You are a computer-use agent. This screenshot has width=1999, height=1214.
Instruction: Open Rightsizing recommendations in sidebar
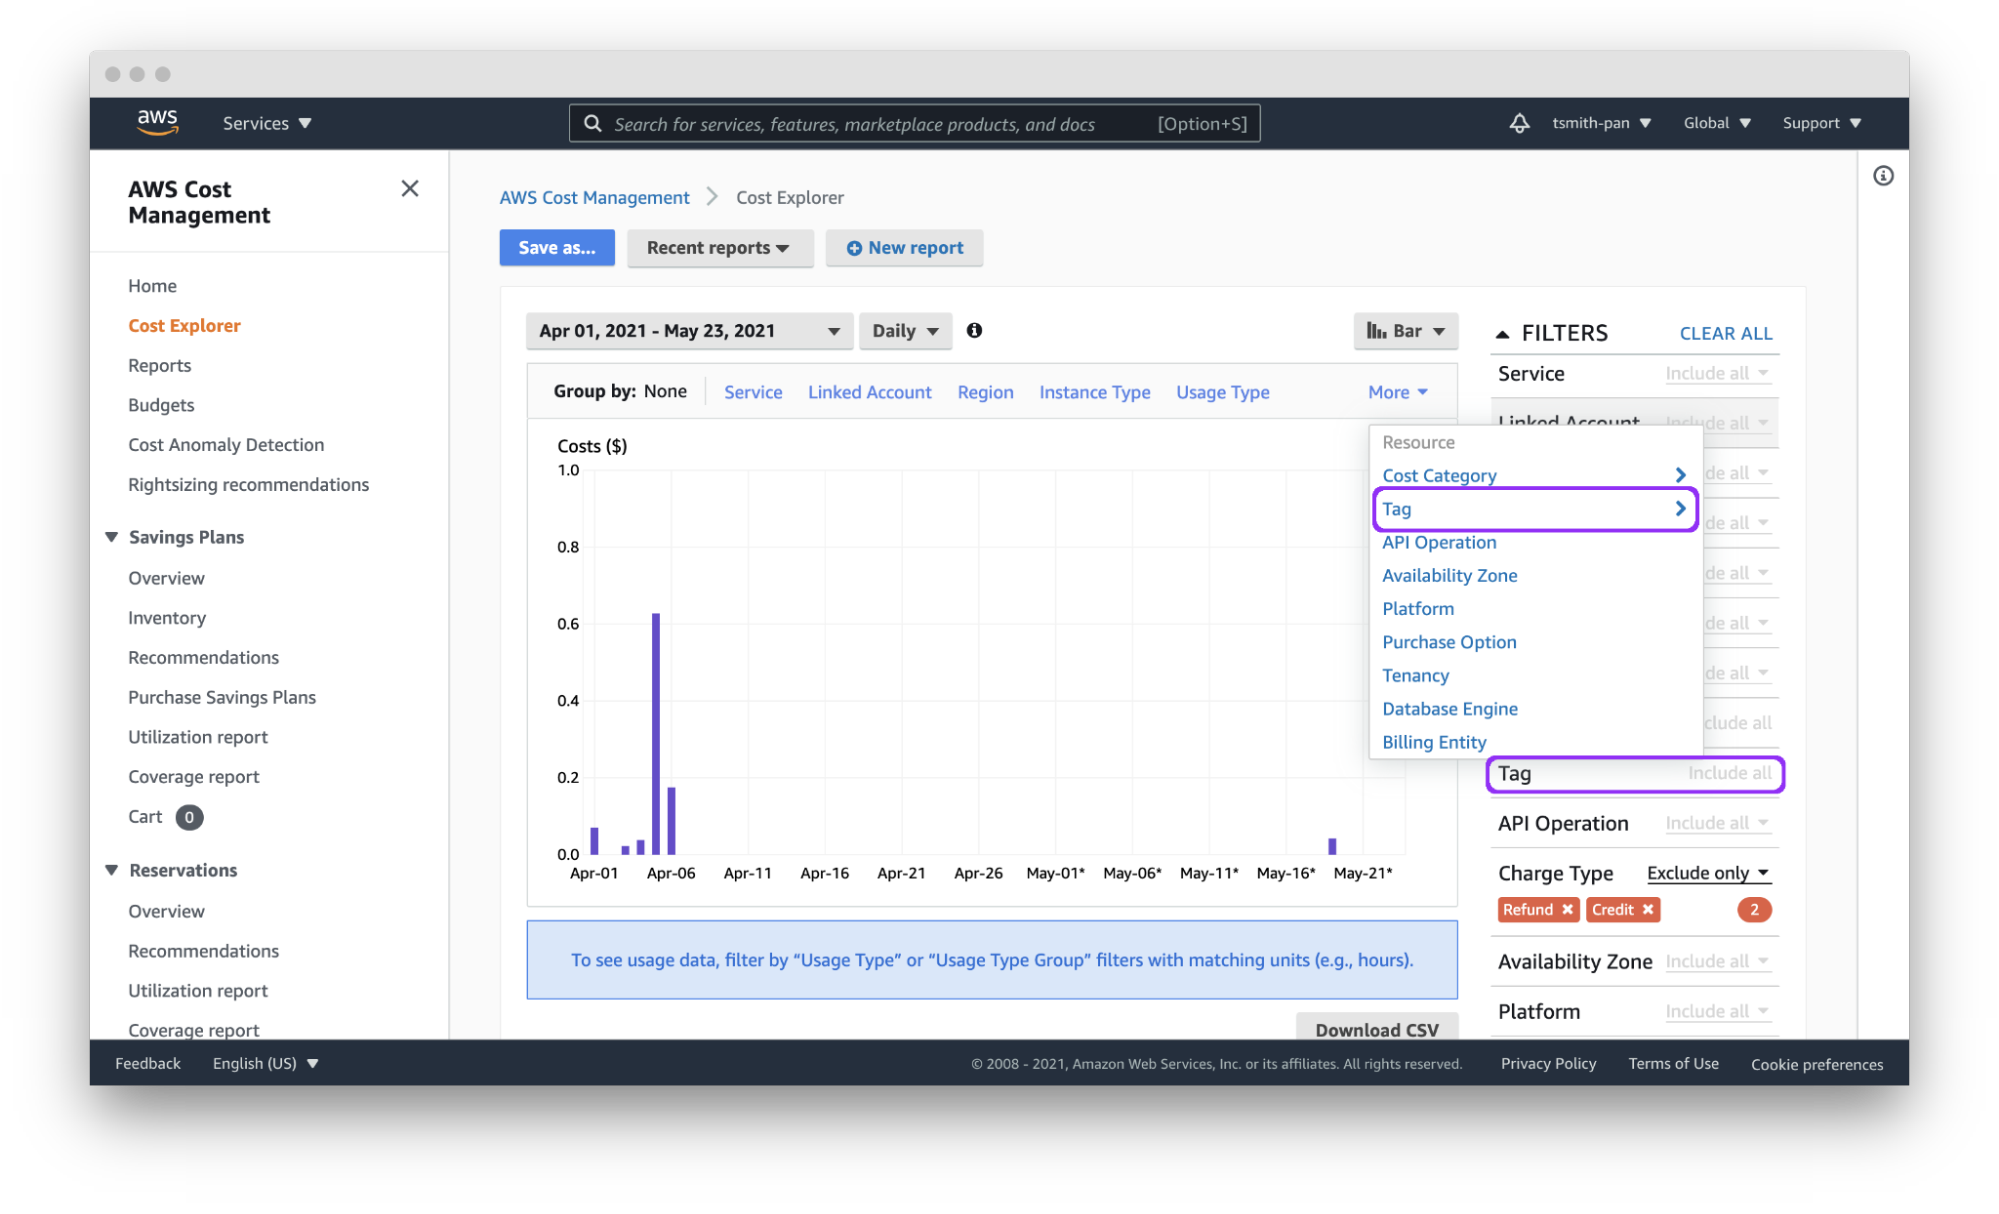click(248, 485)
